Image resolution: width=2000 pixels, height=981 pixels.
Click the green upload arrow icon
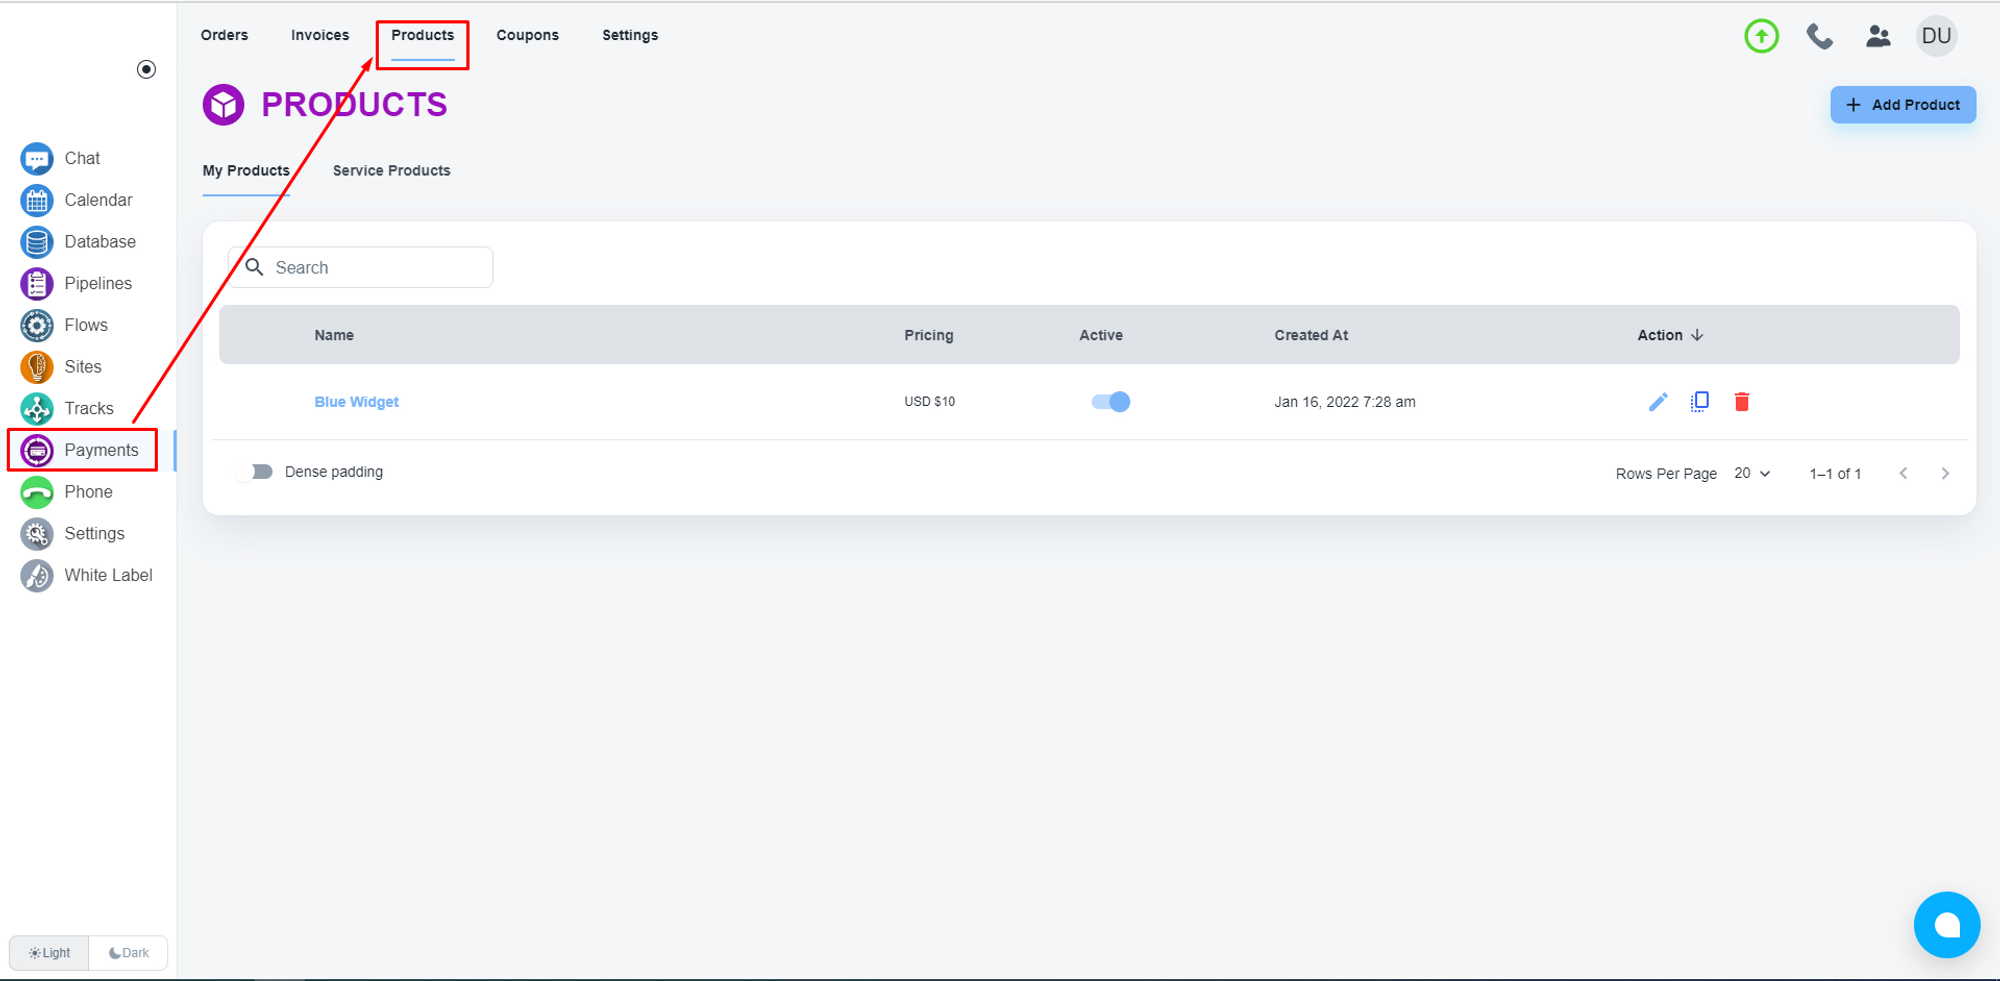tap(1761, 36)
